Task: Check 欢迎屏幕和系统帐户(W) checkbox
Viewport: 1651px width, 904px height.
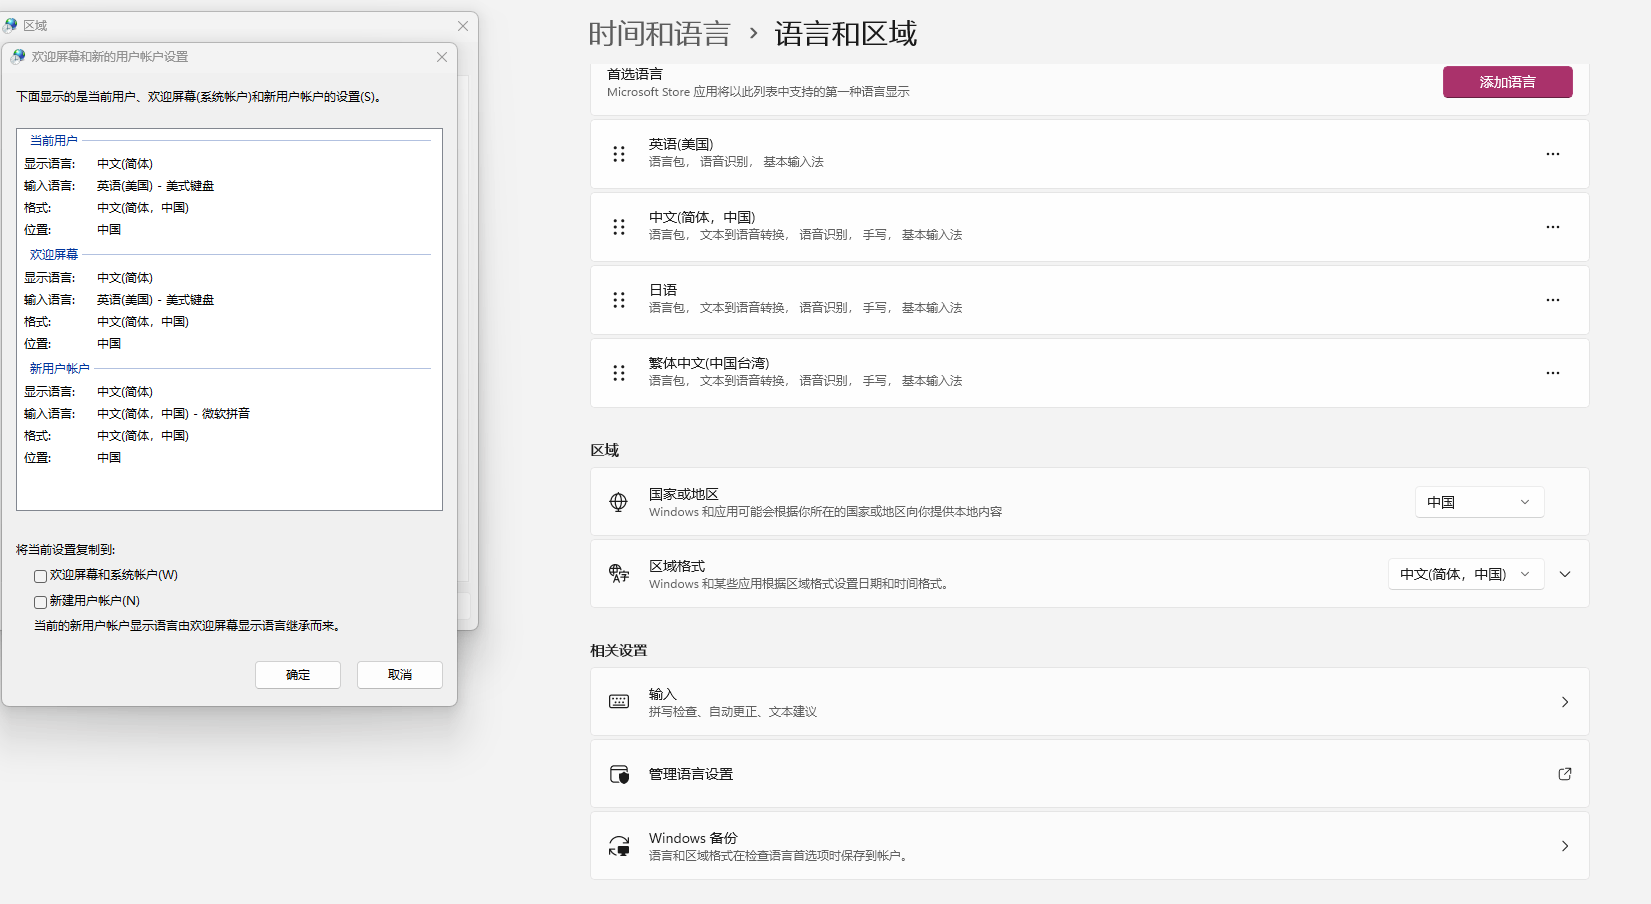Action: [40, 575]
